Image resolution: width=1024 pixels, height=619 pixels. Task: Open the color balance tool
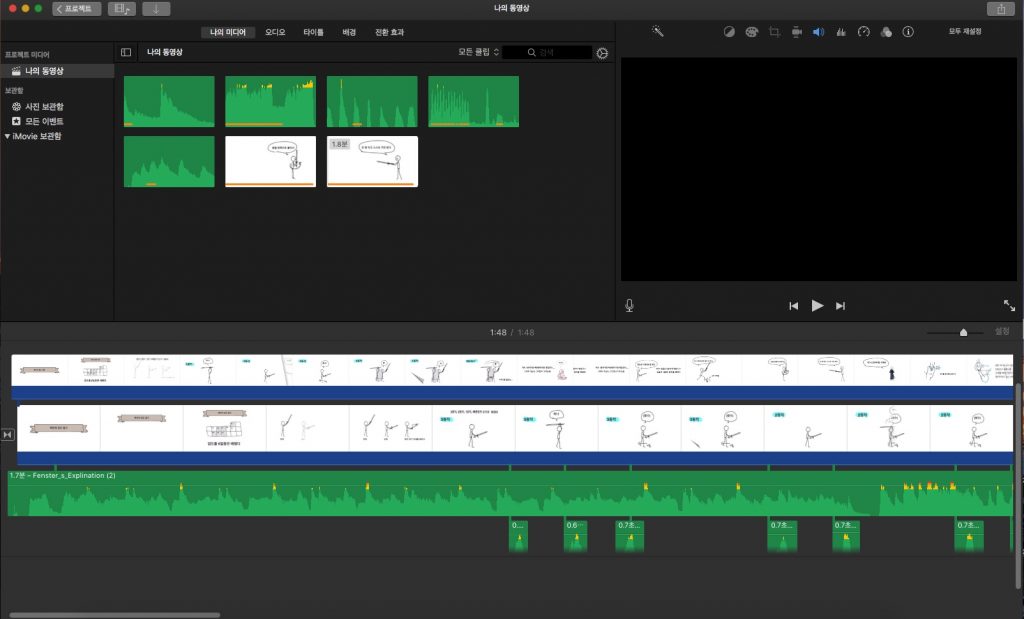[729, 32]
